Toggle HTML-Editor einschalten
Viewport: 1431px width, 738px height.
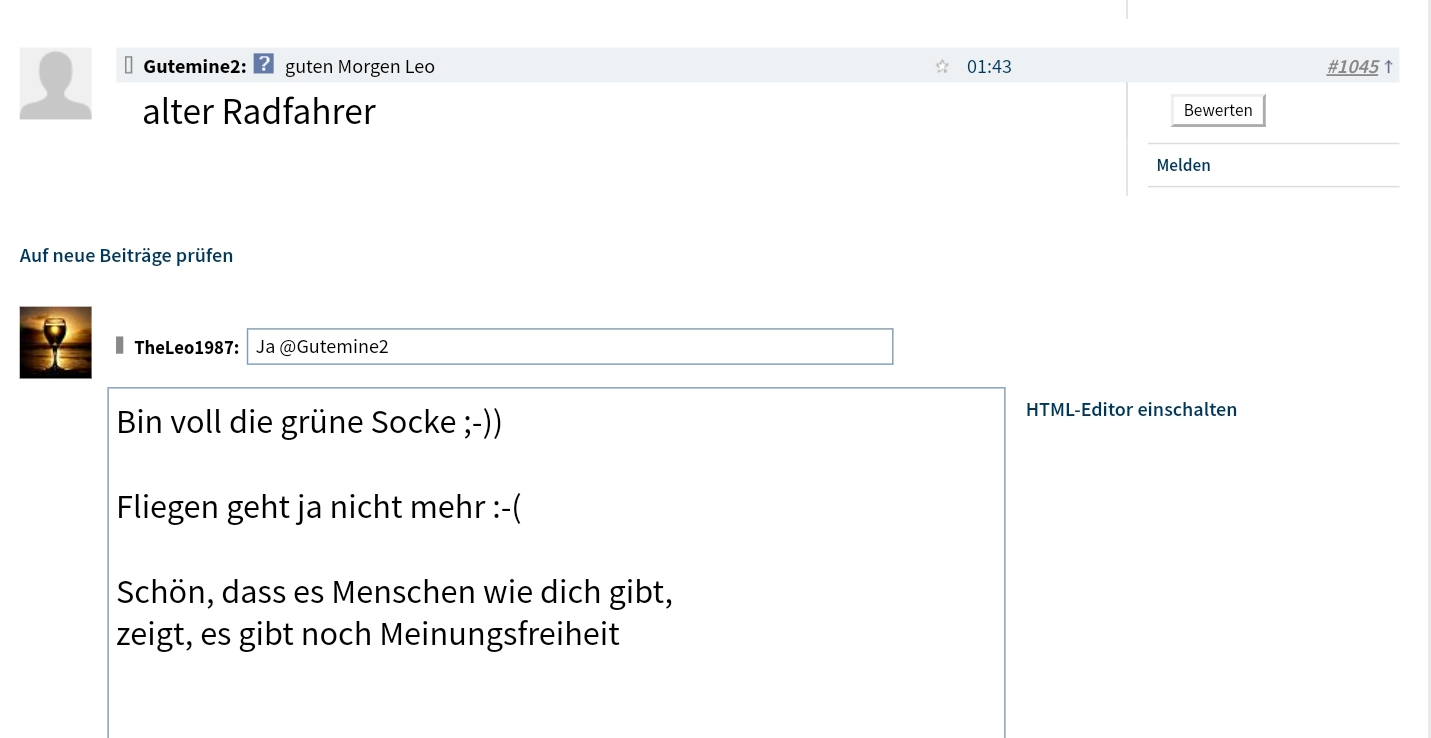coord(1131,409)
